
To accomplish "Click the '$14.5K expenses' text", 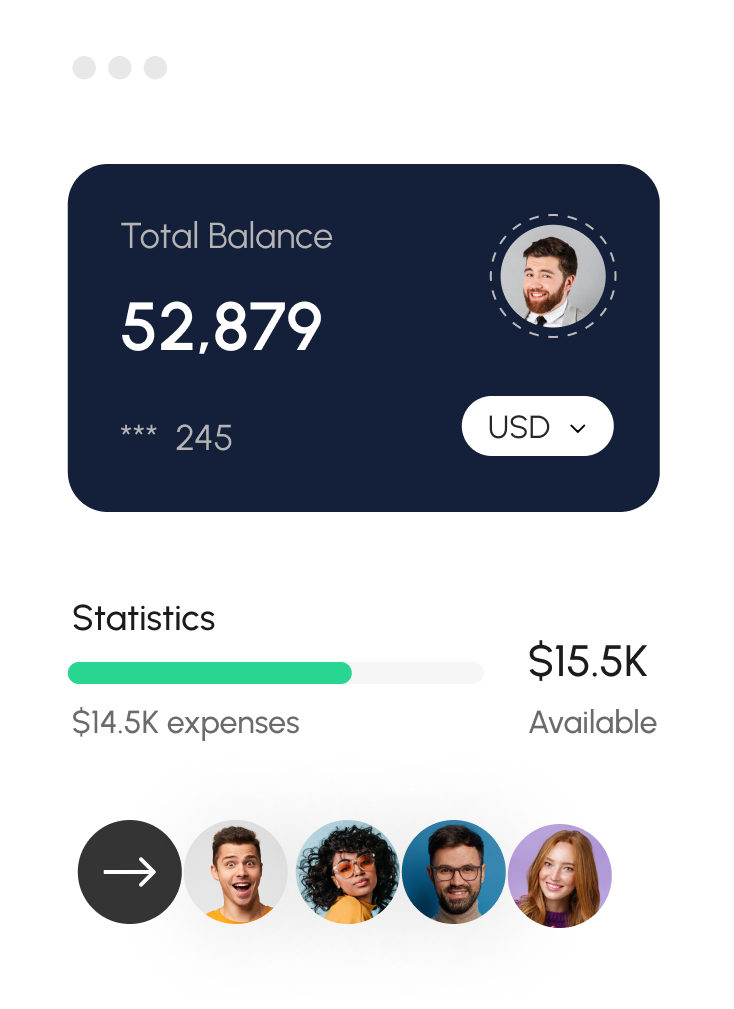I will pyautogui.click(x=185, y=723).
